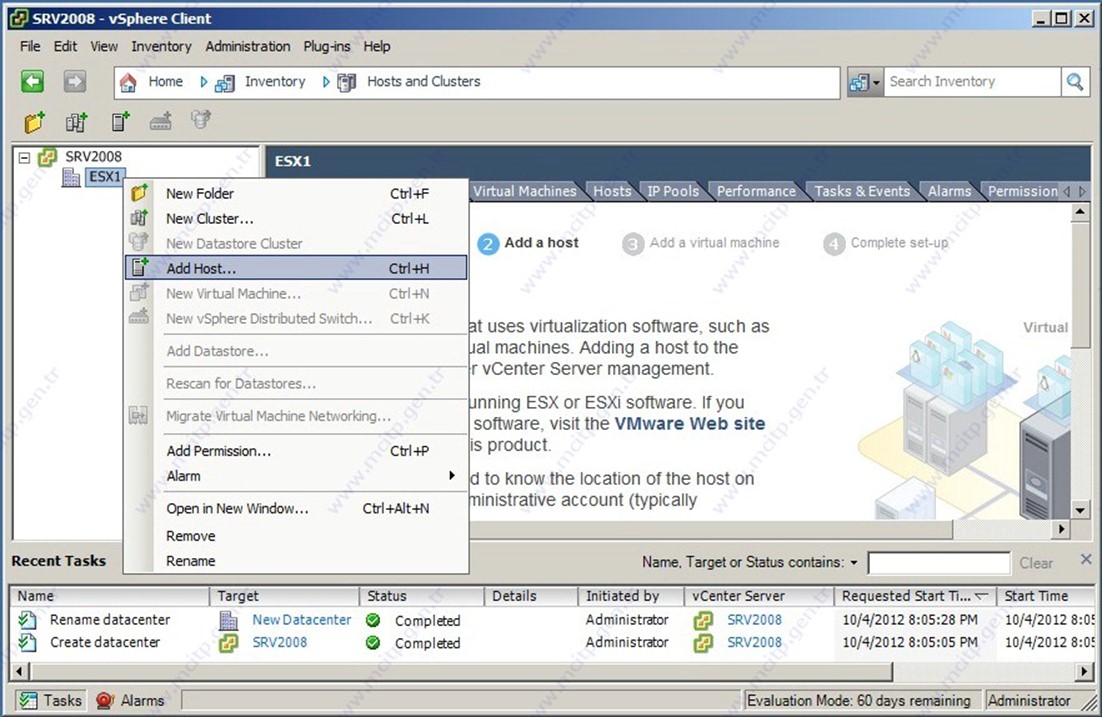Click the magnifier search button

click(x=1075, y=82)
